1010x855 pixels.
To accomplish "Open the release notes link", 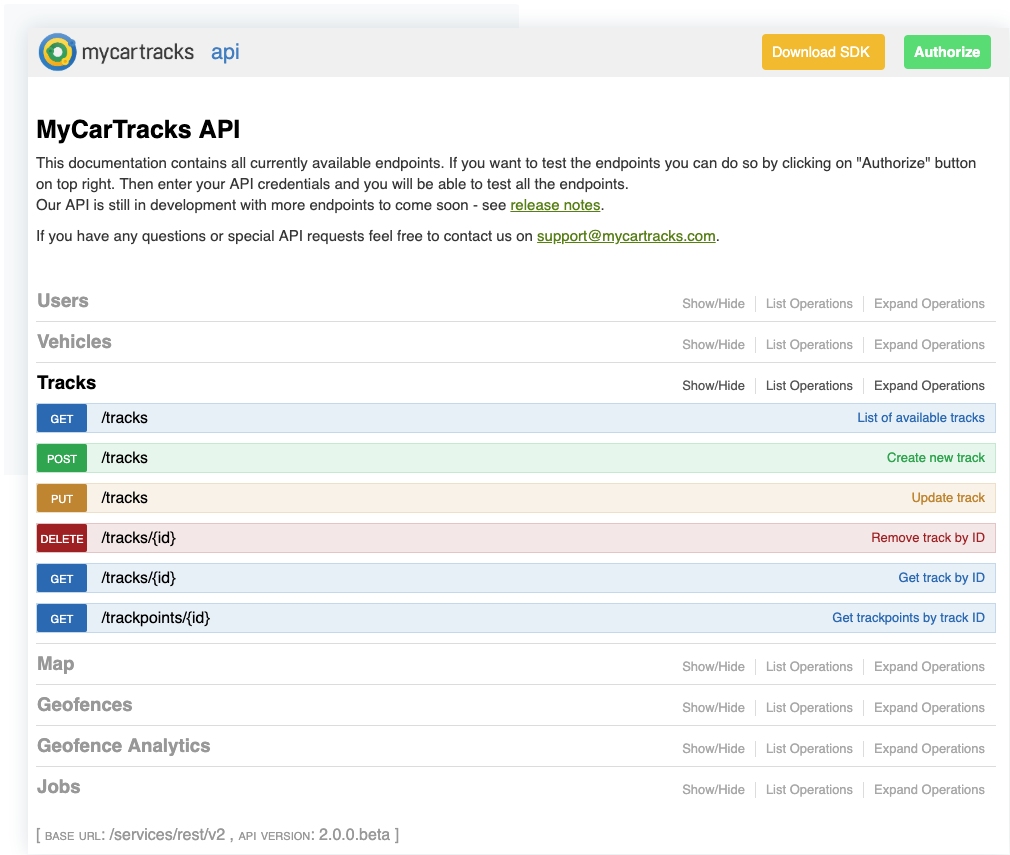I will 555,205.
